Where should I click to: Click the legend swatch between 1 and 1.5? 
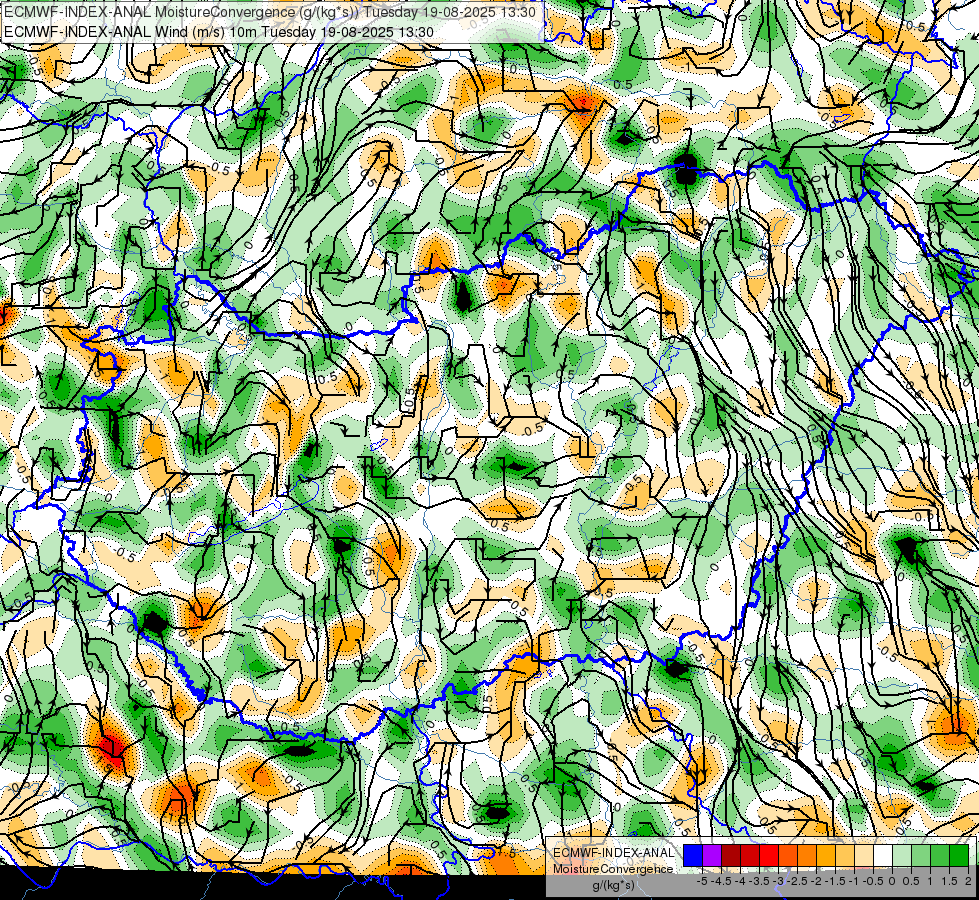click(940, 856)
